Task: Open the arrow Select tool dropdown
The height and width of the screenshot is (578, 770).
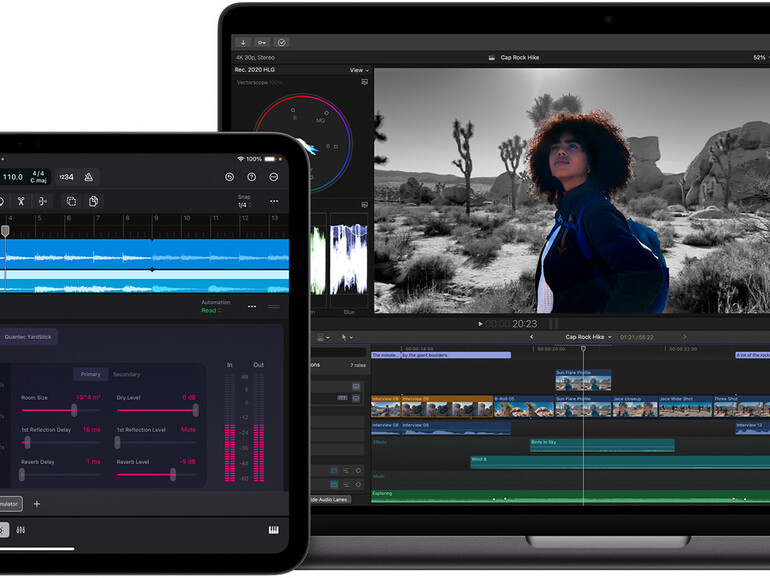Action: pyautogui.click(x=347, y=337)
